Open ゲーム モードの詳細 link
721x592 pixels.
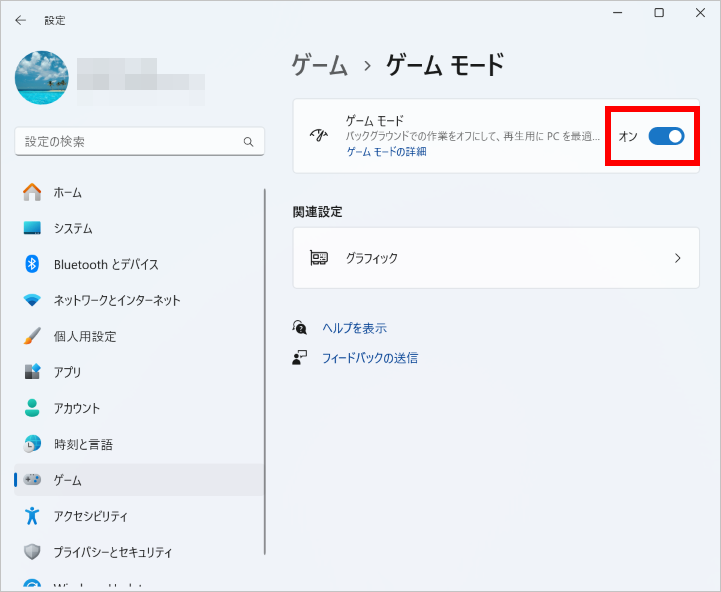coord(386,152)
